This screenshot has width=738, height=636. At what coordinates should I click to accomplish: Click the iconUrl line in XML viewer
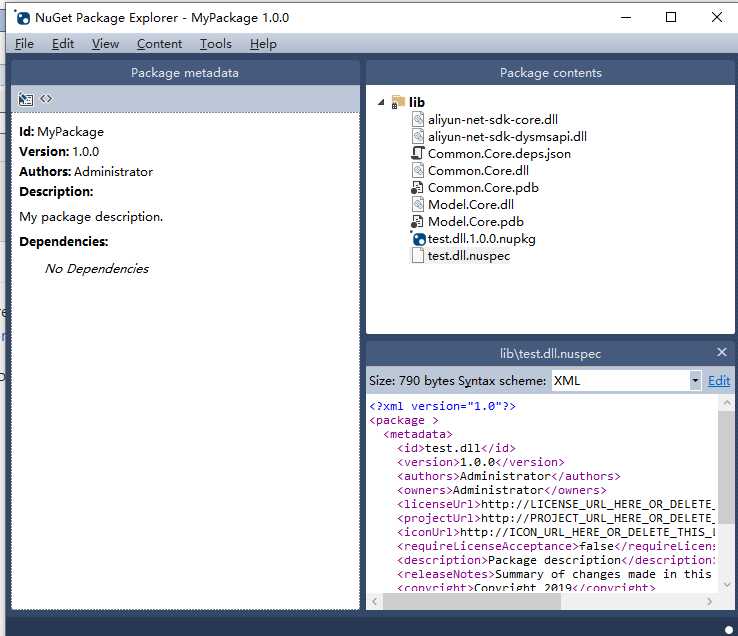click(x=556, y=532)
